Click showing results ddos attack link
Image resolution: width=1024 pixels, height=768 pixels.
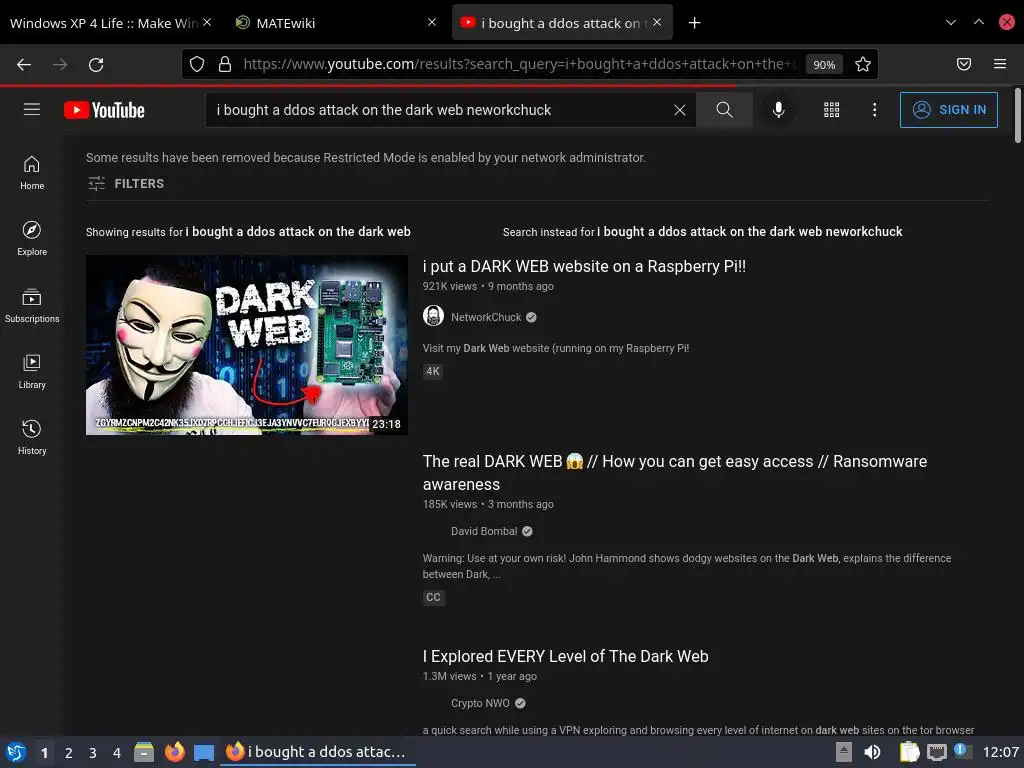(298, 231)
